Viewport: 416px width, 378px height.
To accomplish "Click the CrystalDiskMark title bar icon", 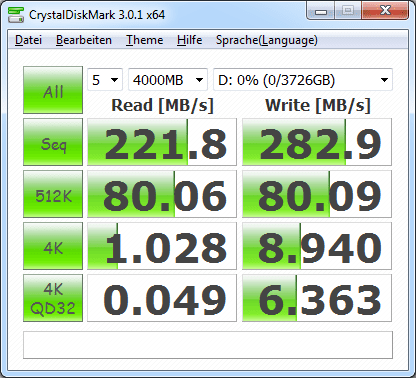I will 16,14.
